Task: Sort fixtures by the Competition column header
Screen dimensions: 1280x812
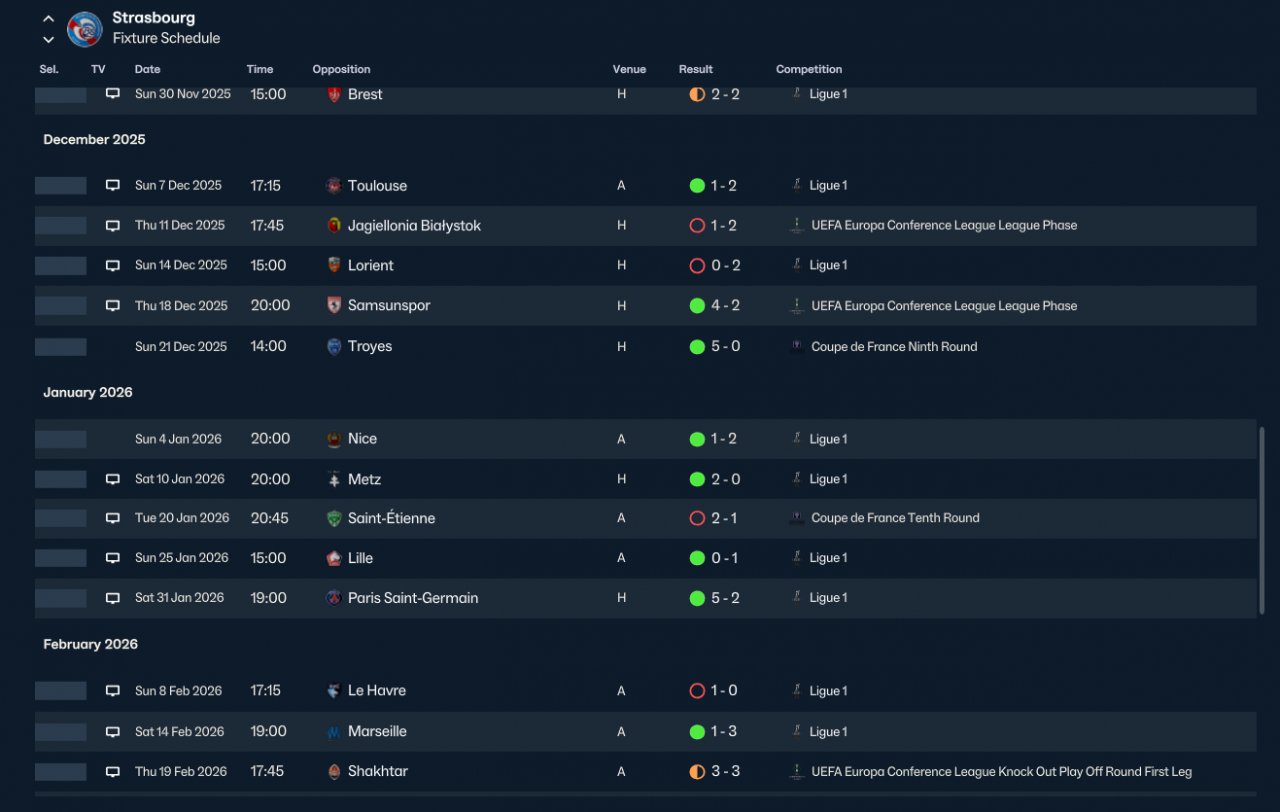Action: (809, 70)
